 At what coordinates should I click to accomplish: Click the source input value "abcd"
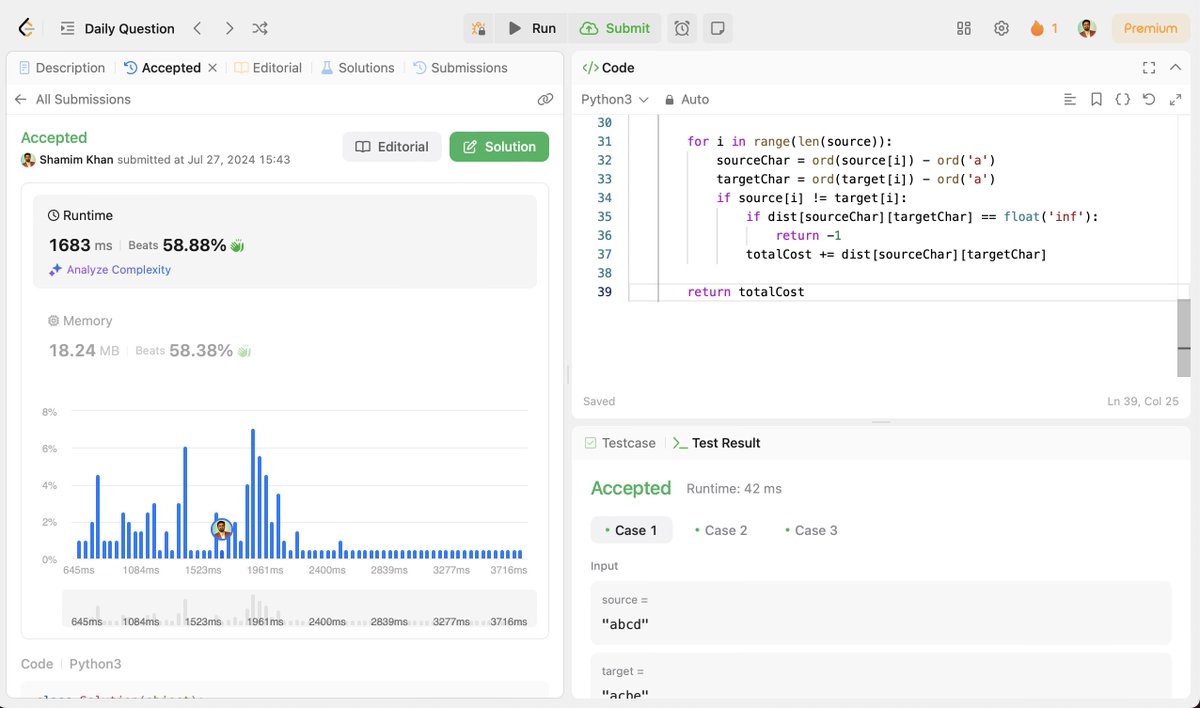(x=626, y=624)
